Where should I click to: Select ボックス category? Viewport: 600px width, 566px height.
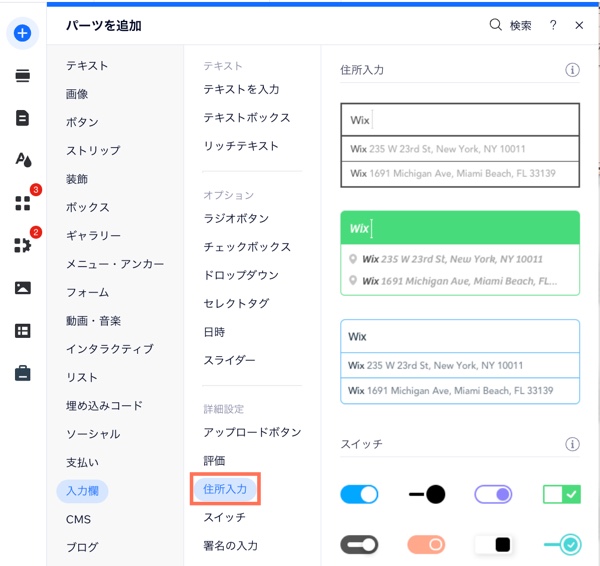click(88, 207)
